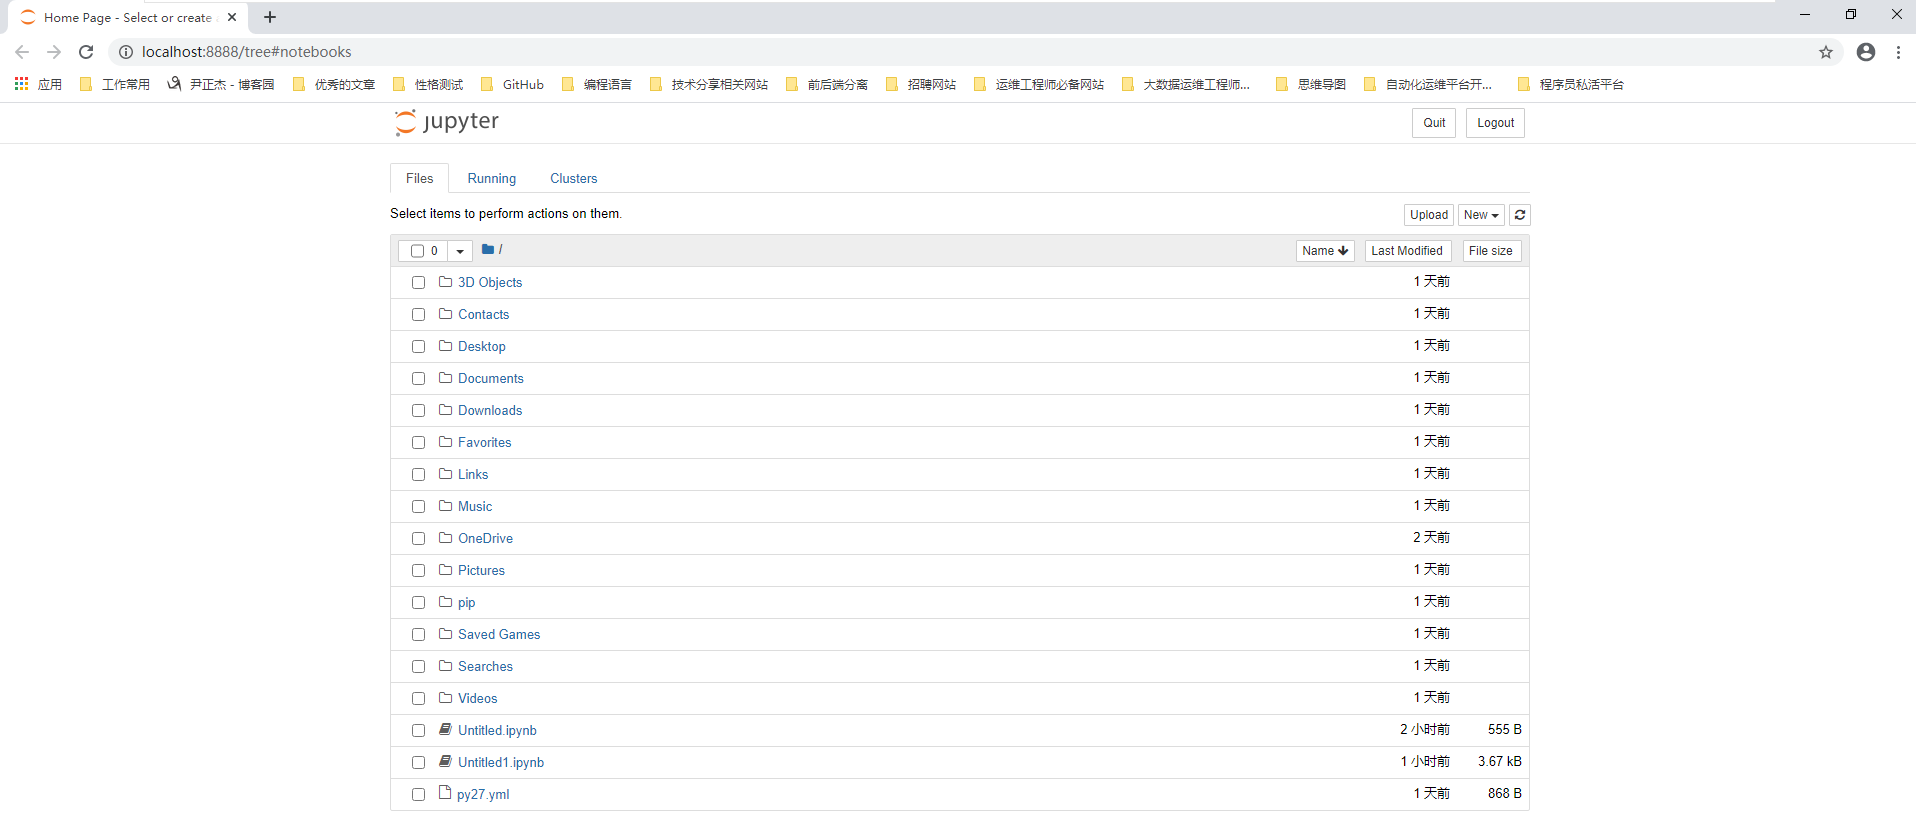Click the notebook icon beside Untitled1.ipynb
The height and width of the screenshot is (832, 1916).
pos(446,762)
